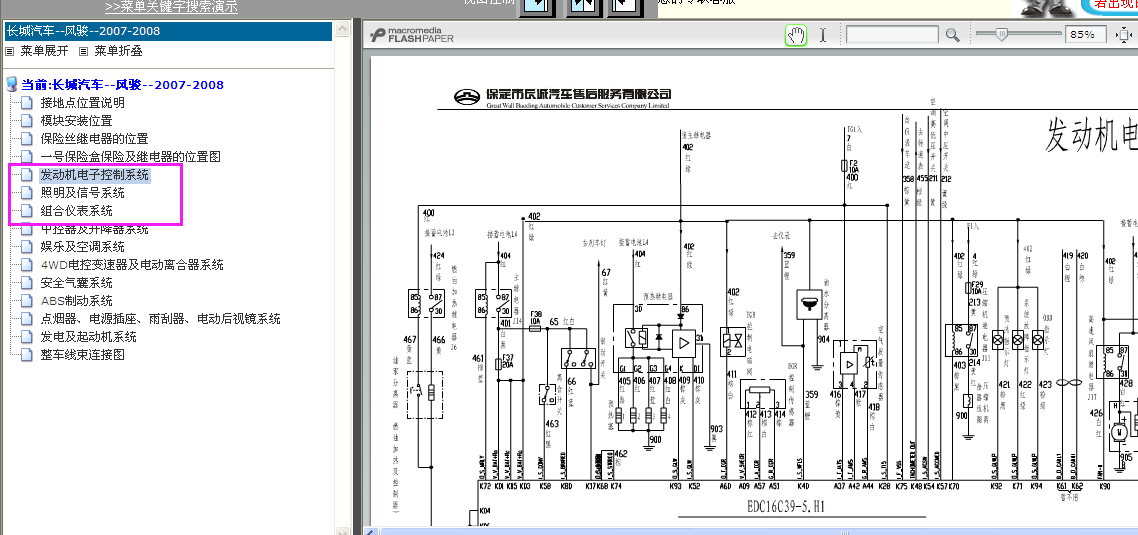Open 点烟器、电源插座、雨刮器、电动后视镜系统
This screenshot has height=535, width=1138.
pyautogui.click(x=160, y=319)
